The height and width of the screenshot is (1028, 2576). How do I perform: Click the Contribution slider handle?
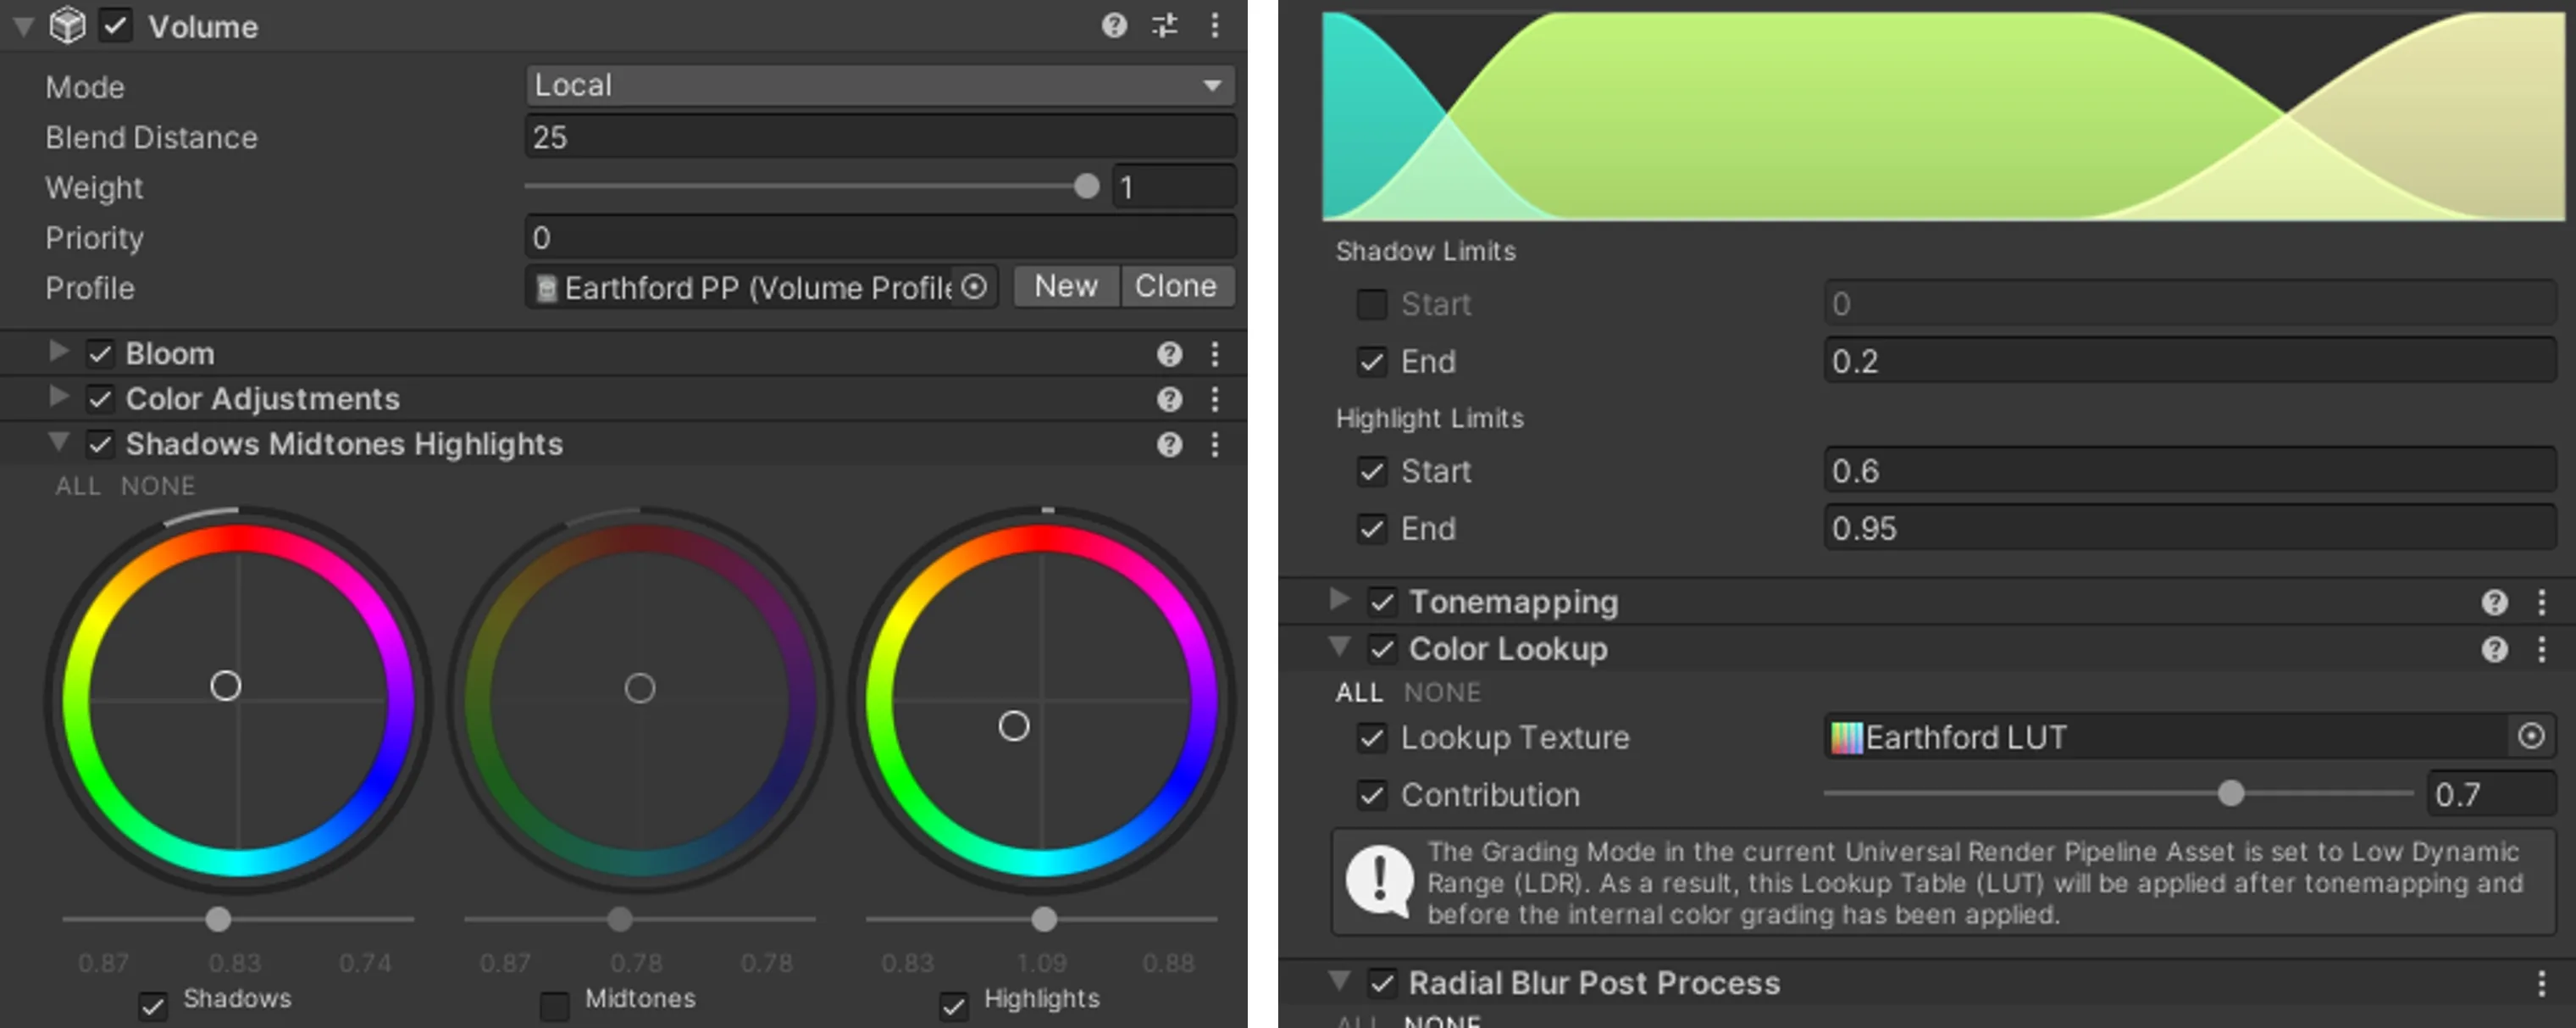[2230, 794]
